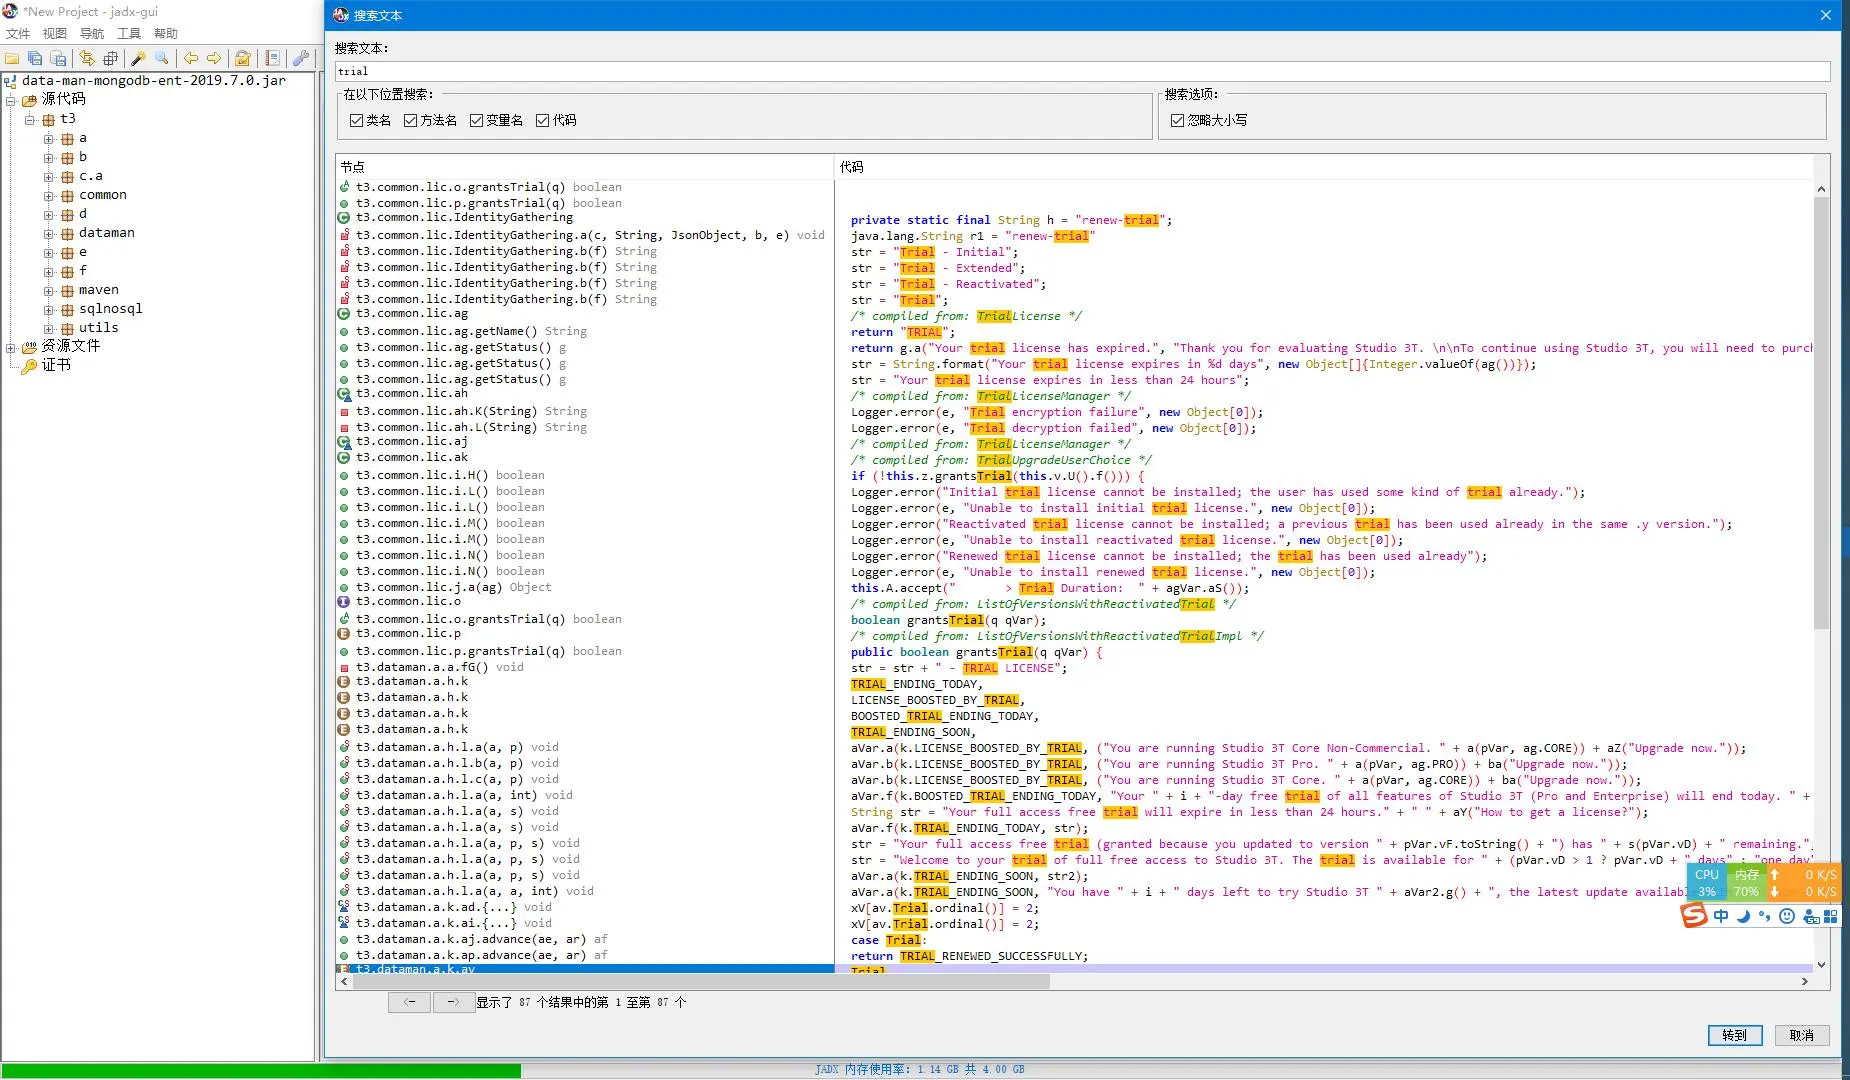This screenshot has height=1080, width=1850.
Task: Toggle the 变量名 checkbox
Action: click(x=476, y=120)
